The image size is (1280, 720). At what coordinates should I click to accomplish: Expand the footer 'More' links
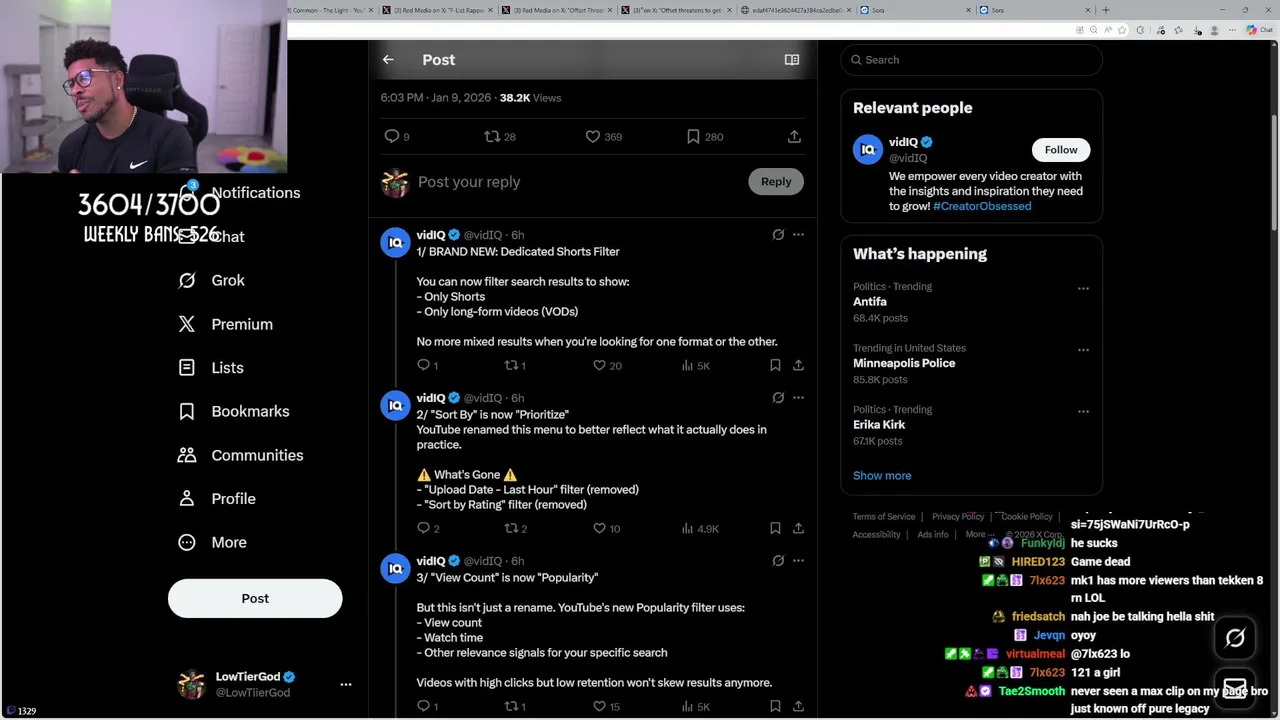(x=980, y=534)
